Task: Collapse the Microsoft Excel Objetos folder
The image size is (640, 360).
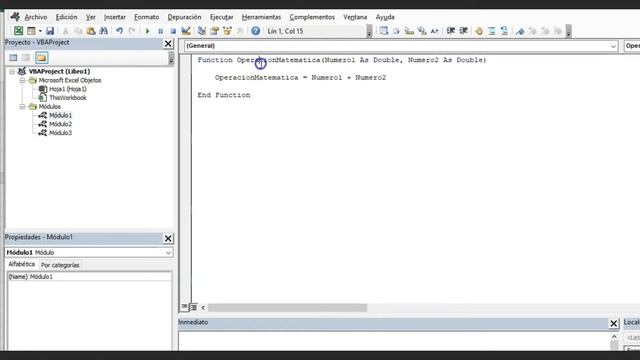Action: [22, 80]
